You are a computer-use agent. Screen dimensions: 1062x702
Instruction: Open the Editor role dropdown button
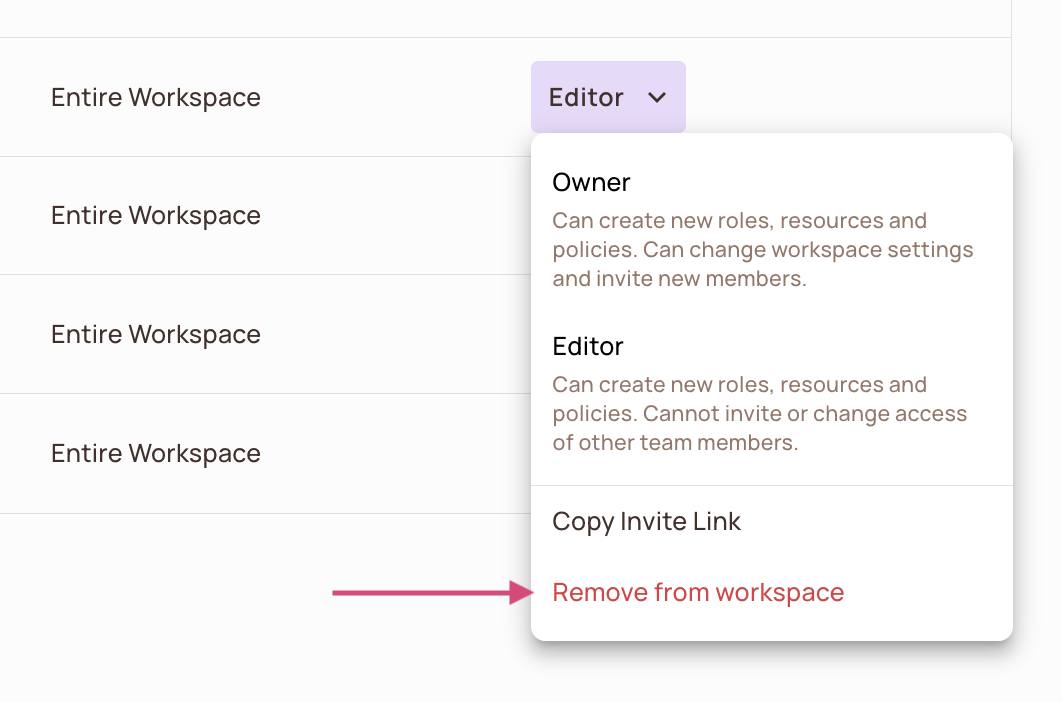(607, 97)
